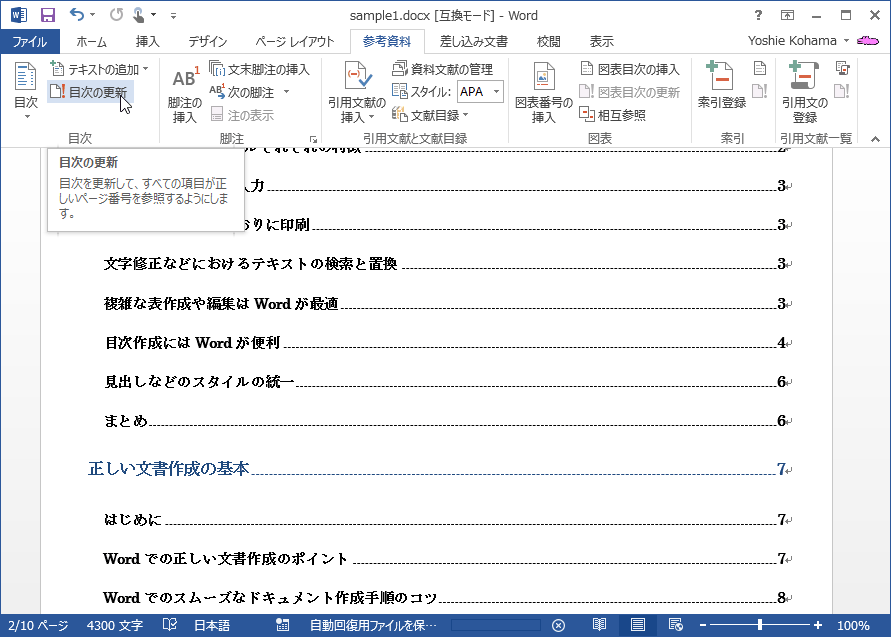Viewport: 891px width, 637px height.
Task: Click 文末脚注の挿入 (Insert Endnote)
Action: (259, 69)
